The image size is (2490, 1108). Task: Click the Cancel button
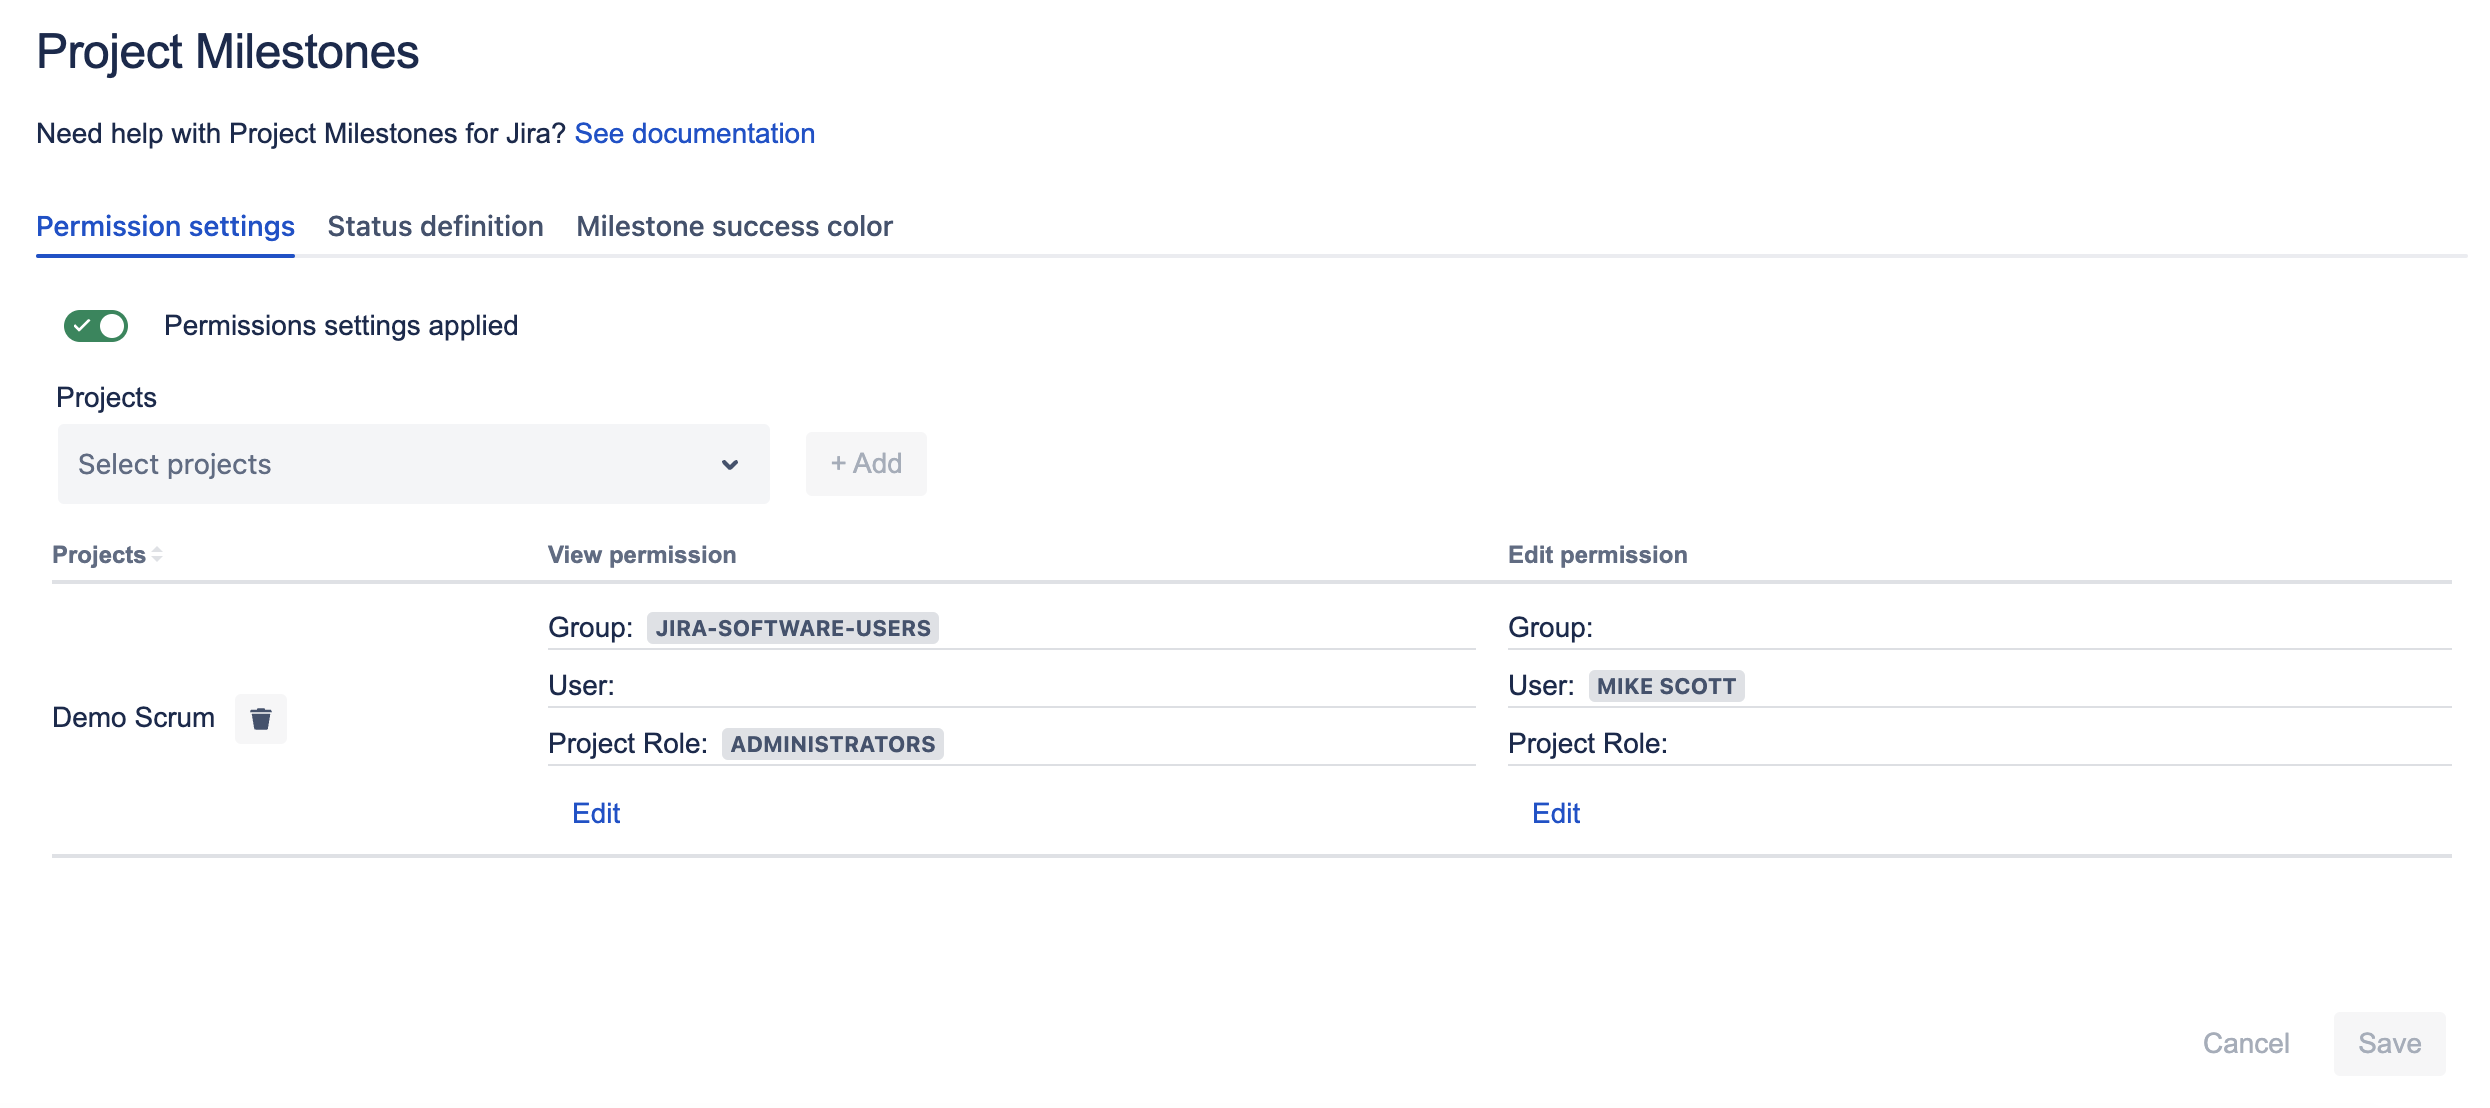click(2246, 1043)
